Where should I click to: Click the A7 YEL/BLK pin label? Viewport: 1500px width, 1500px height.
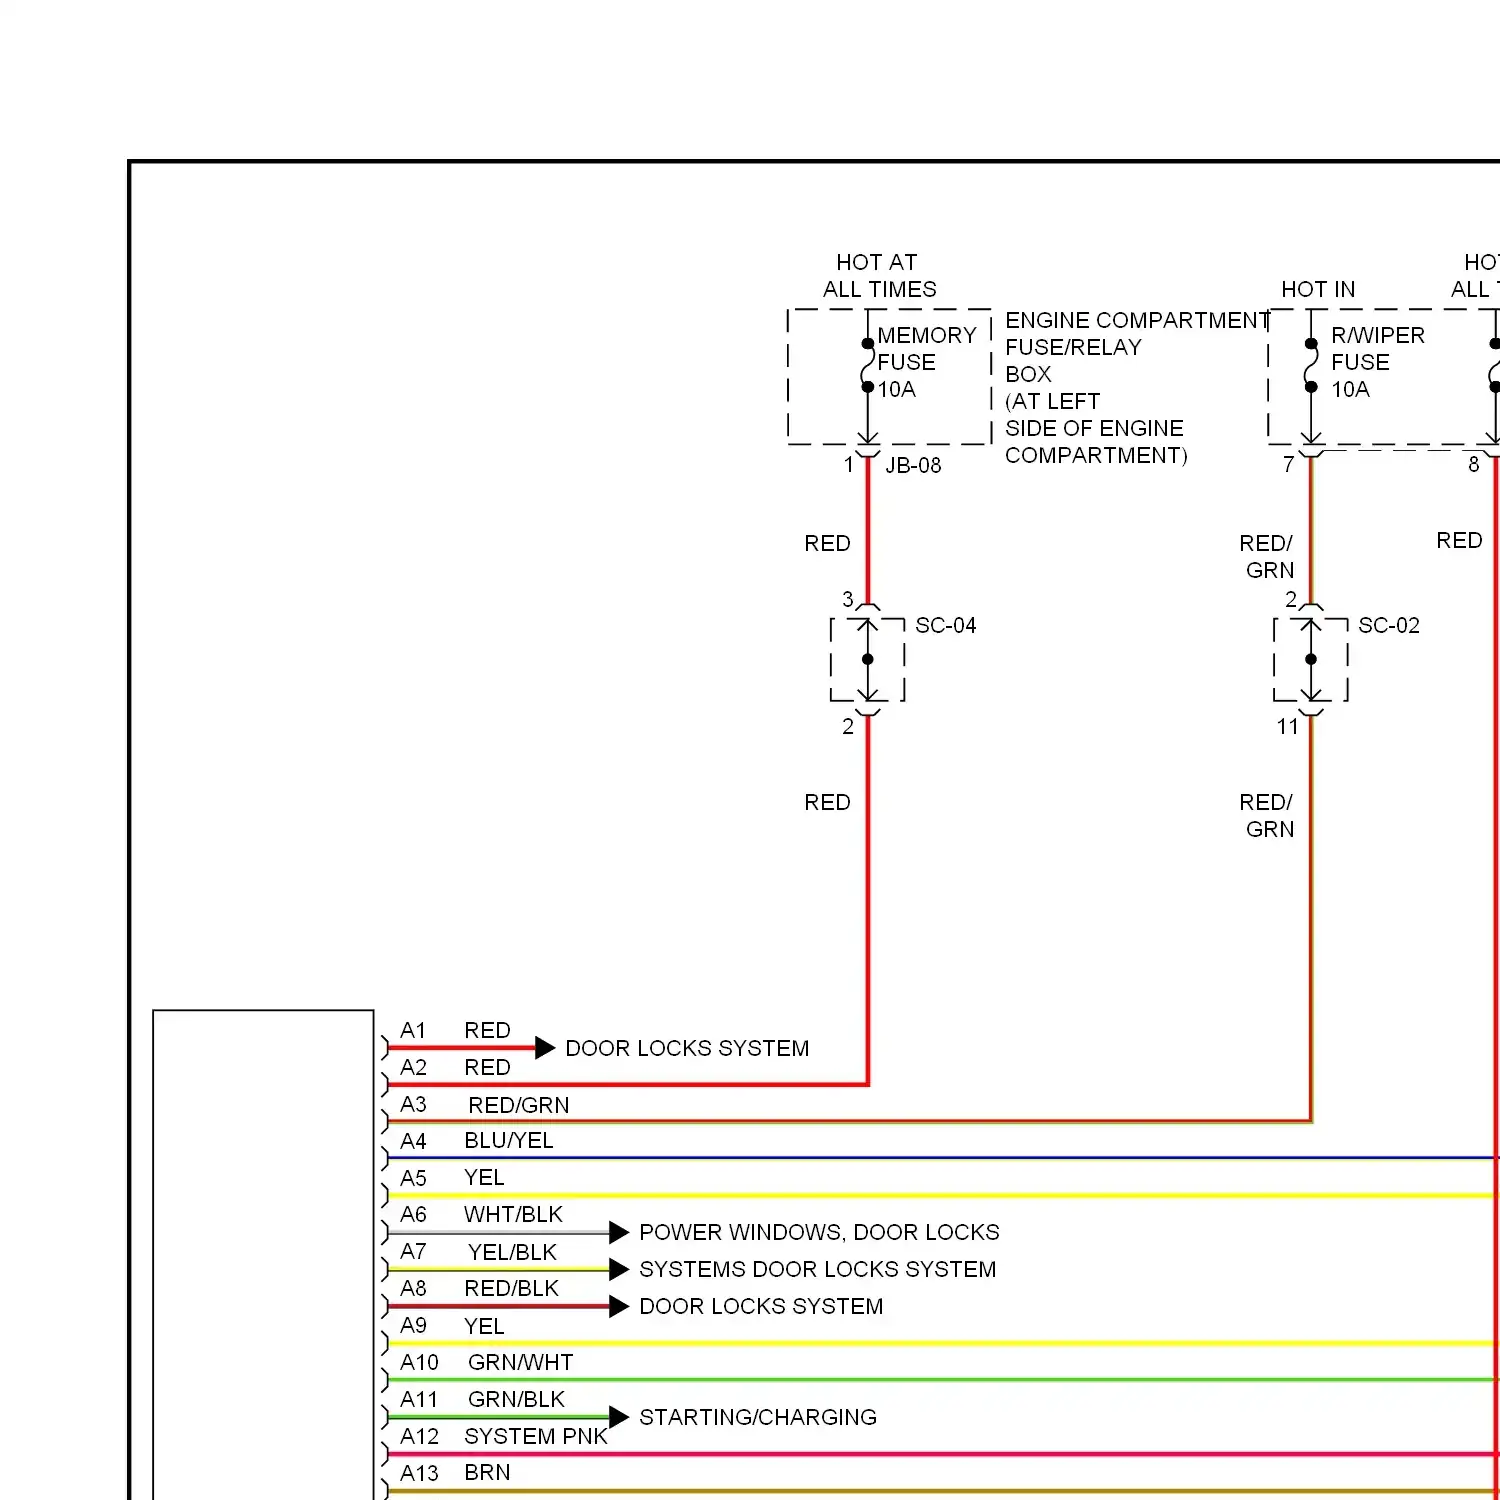tap(478, 1252)
